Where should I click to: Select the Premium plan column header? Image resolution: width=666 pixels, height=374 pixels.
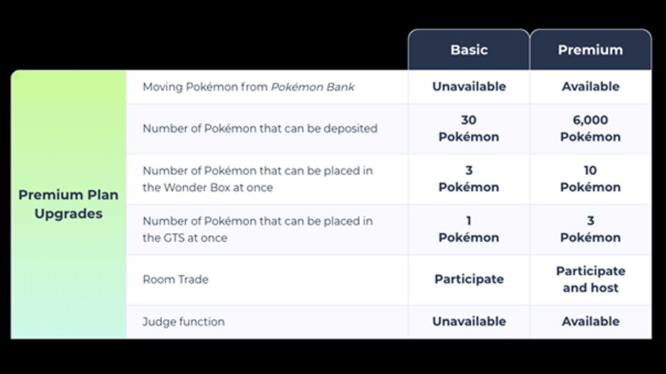pos(590,50)
